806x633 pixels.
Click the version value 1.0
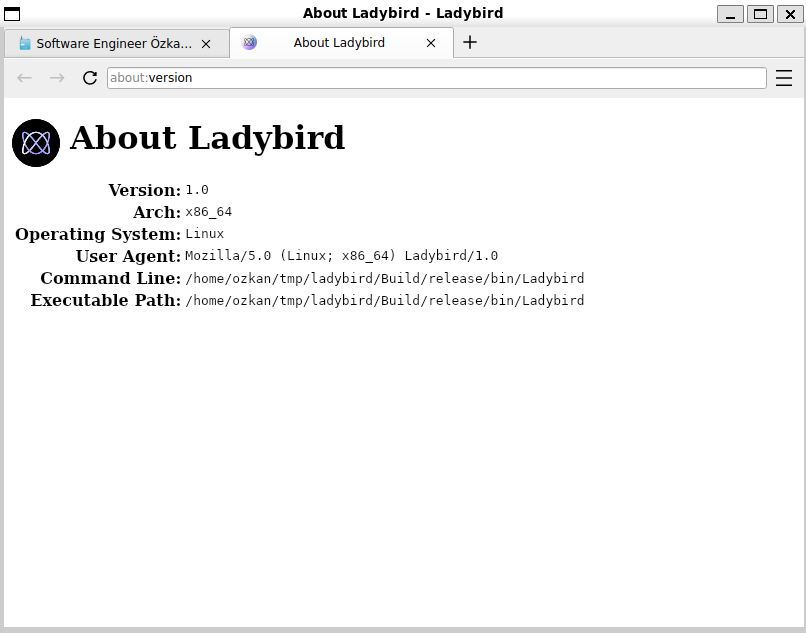point(197,190)
